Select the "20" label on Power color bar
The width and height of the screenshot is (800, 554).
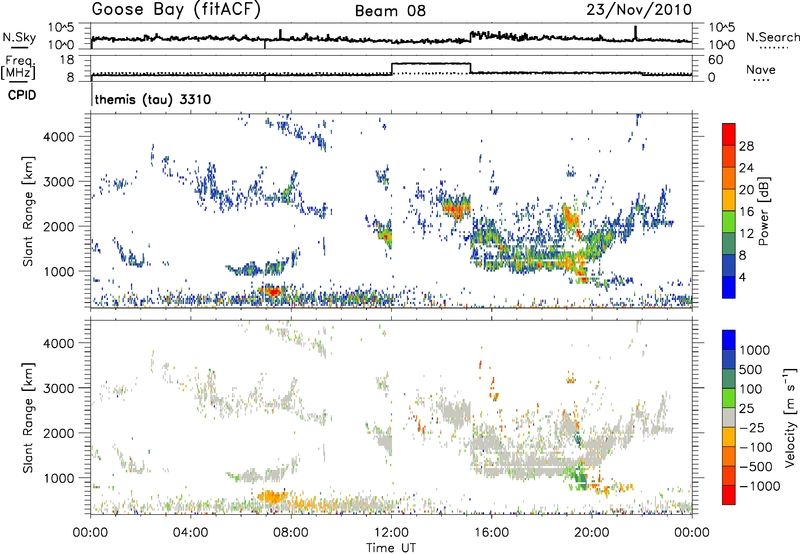click(746, 190)
